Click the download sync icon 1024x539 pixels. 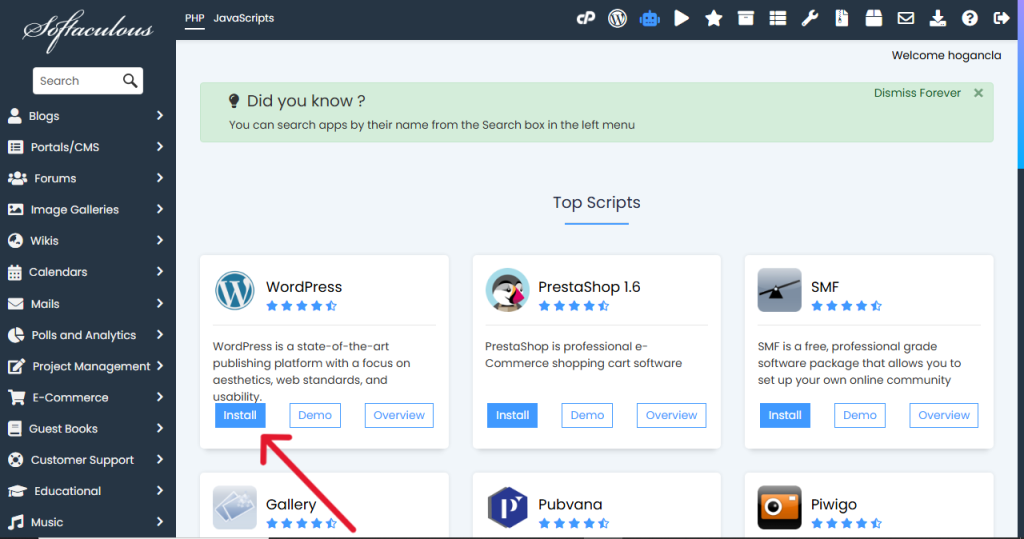click(937, 18)
